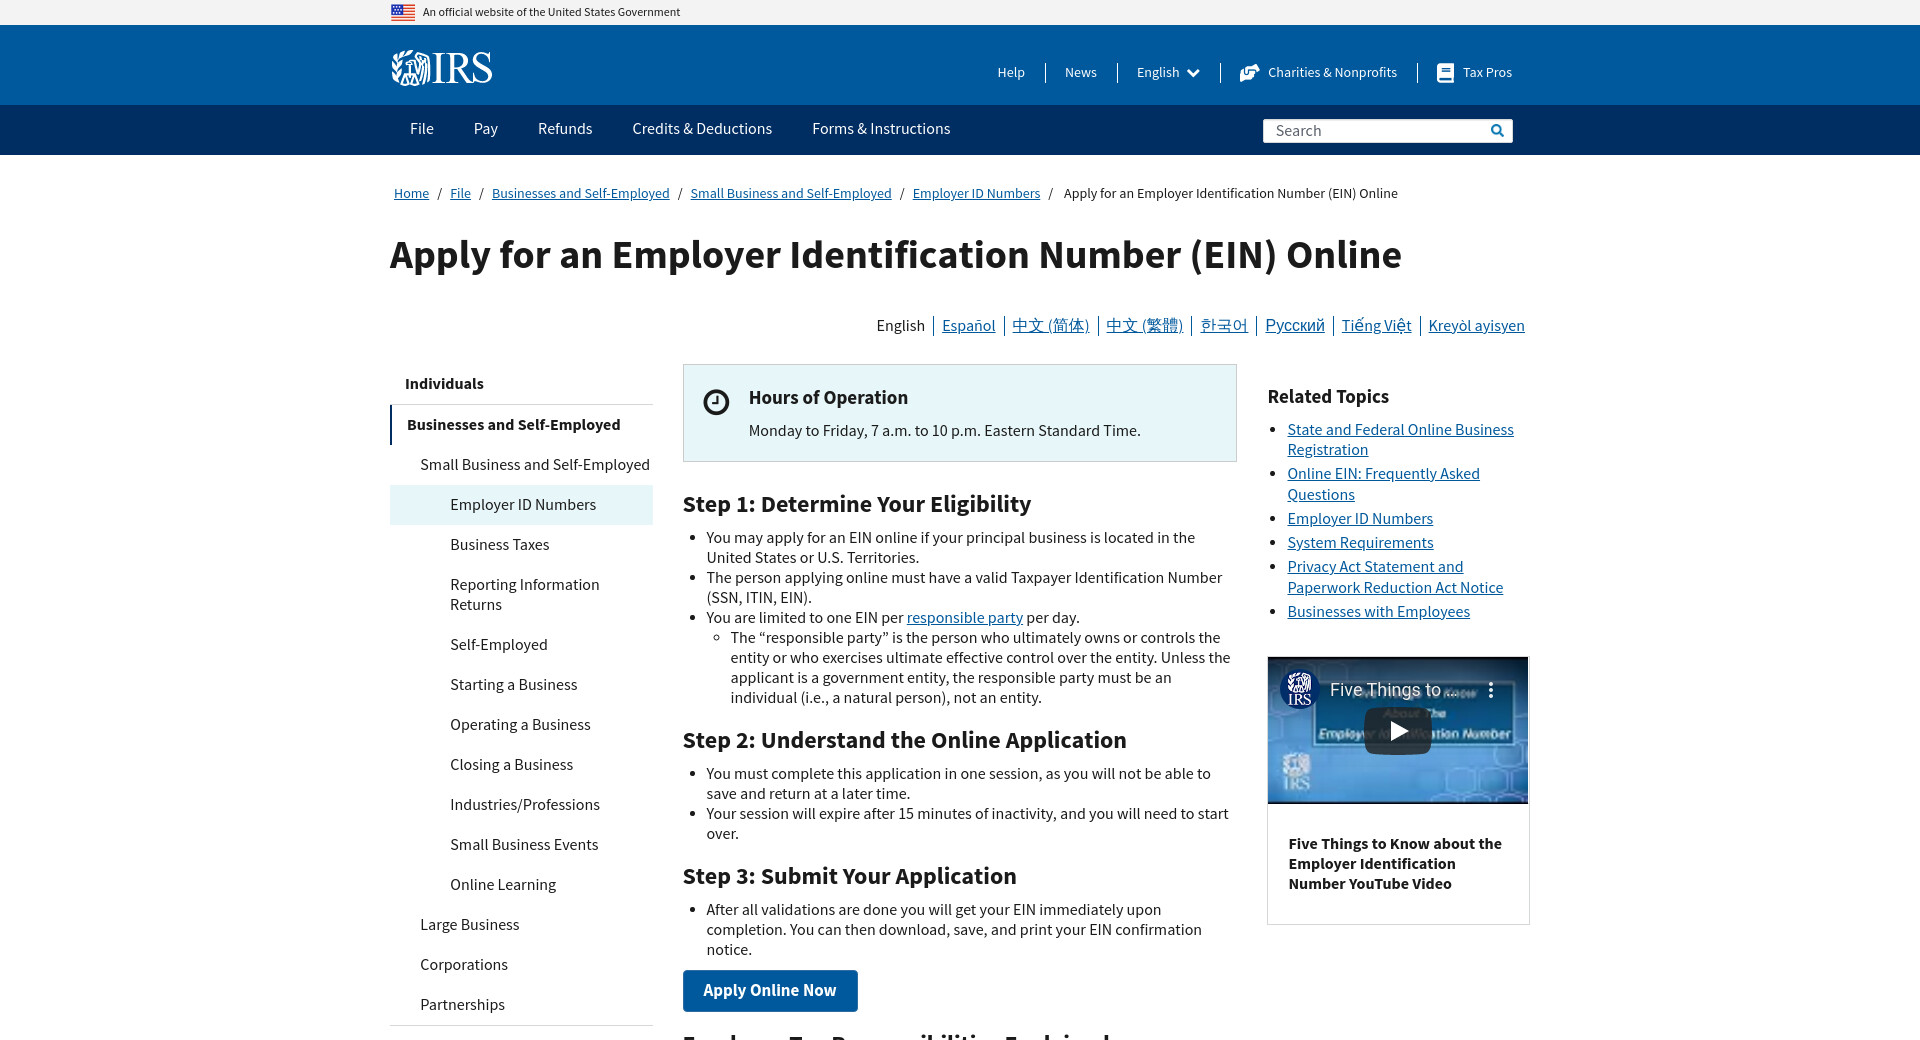
Task: Open Operating a Business sidebar item
Action: pyautogui.click(x=521, y=725)
